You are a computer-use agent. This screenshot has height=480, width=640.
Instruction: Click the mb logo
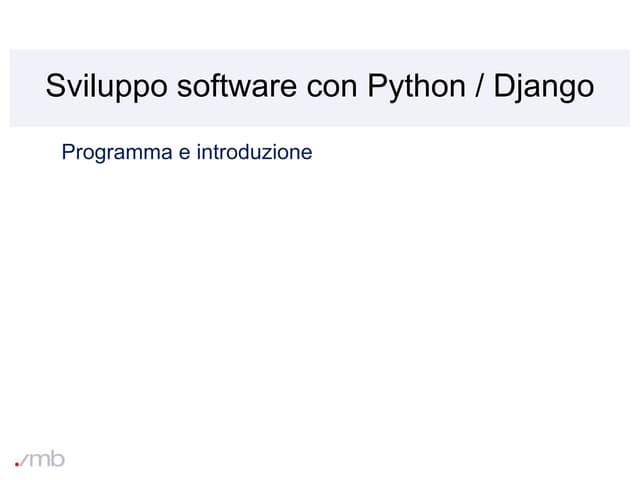[x=40, y=459]
